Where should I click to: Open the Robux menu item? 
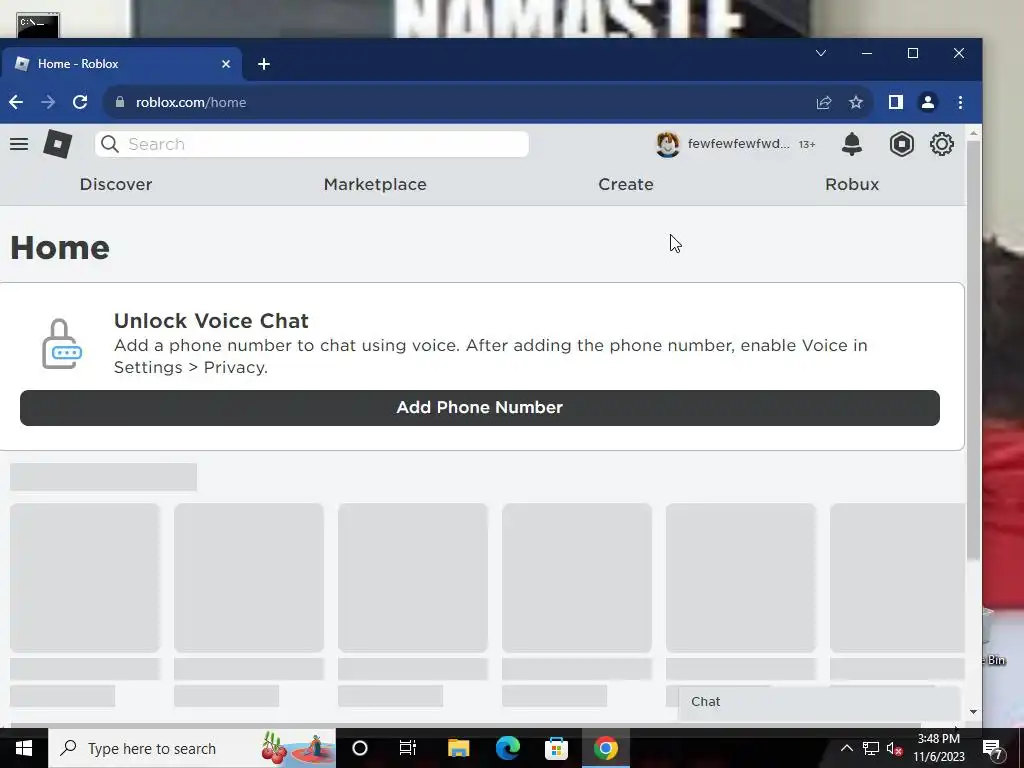pos(852,184)
